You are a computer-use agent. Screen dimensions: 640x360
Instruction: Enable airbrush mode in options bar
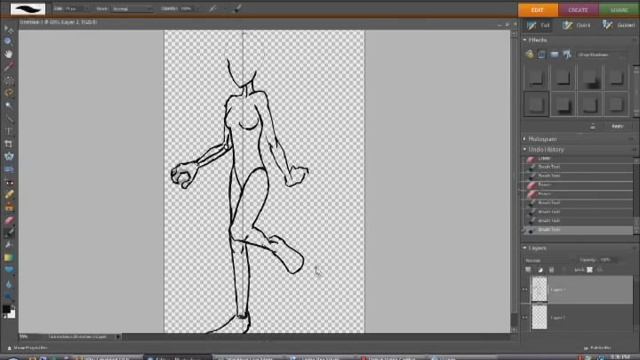(x=212, y=9)
